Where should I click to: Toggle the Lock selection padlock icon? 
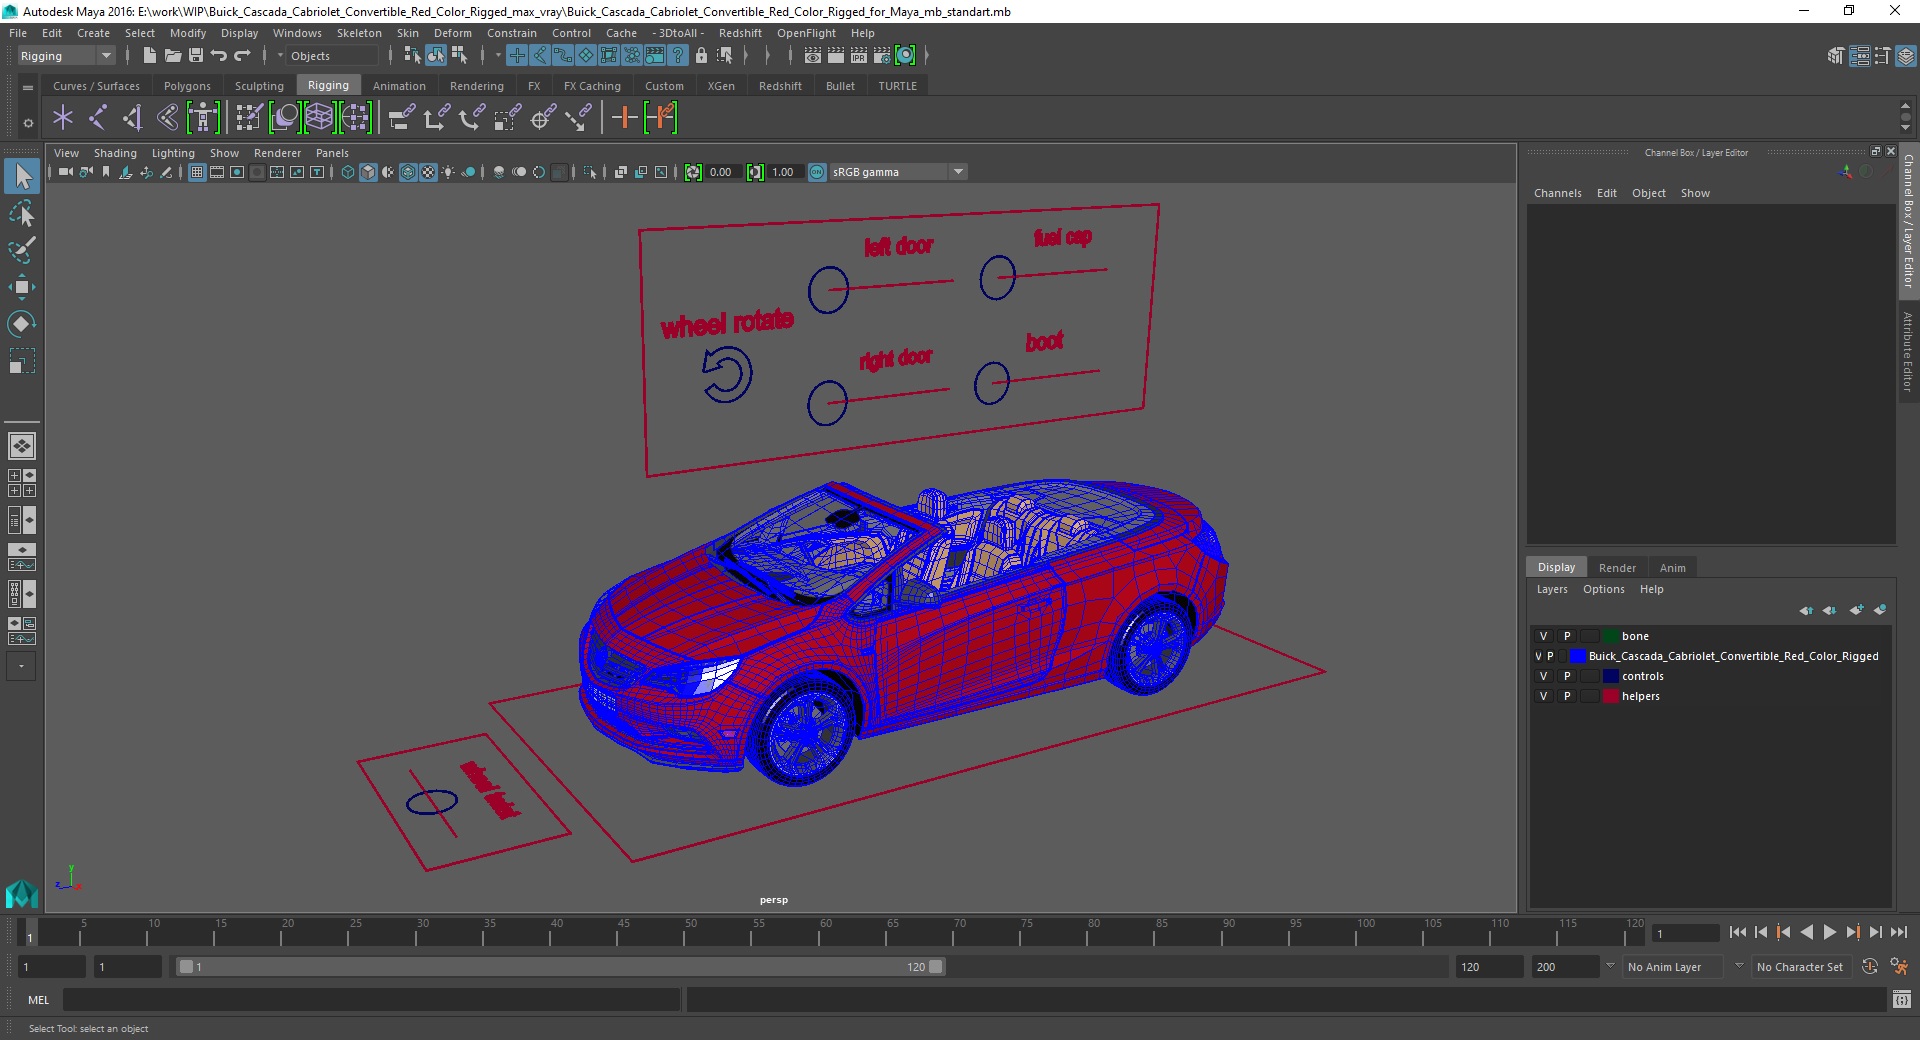point(701,55)
